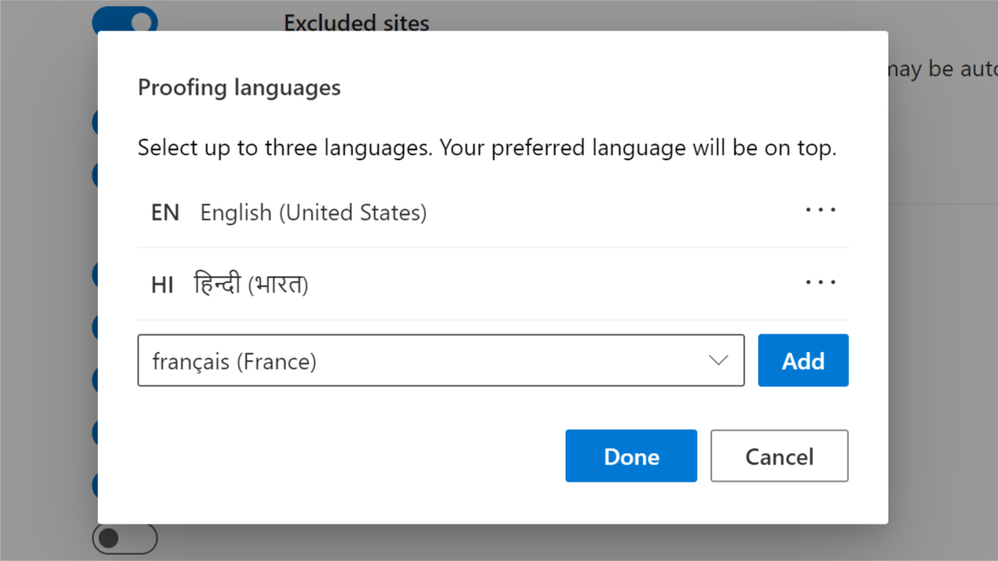Viewport: 998px width, 561px height.
Task: Click the EN language code
Action: (x=165, y=213)
